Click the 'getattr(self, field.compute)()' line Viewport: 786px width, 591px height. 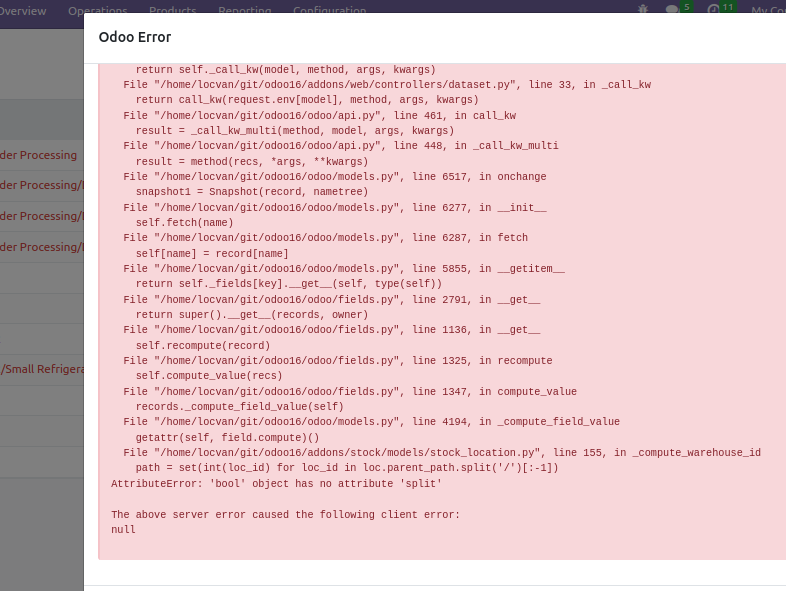[x=227, y=438]
